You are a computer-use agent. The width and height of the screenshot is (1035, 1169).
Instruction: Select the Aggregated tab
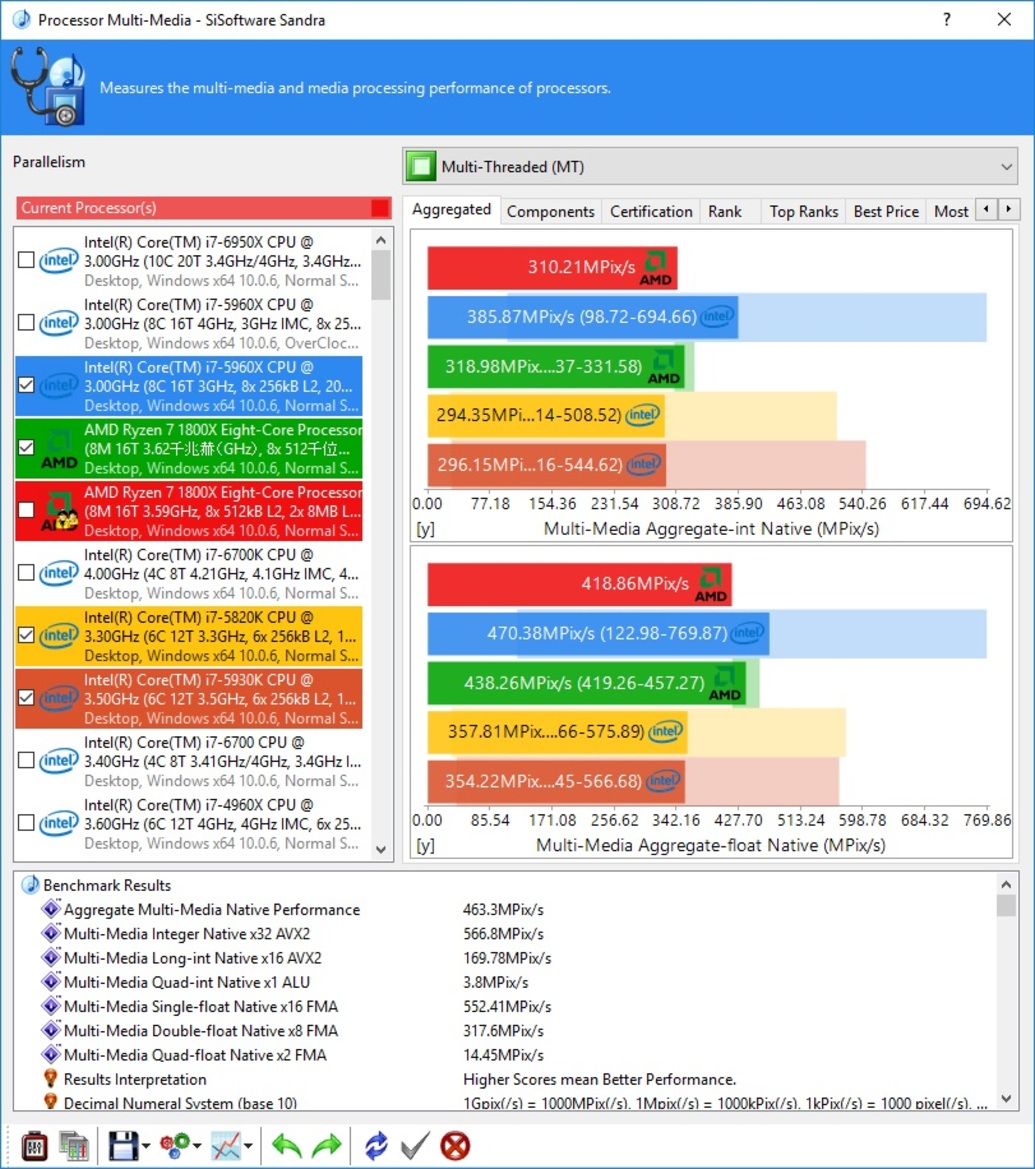pos(452,210)
